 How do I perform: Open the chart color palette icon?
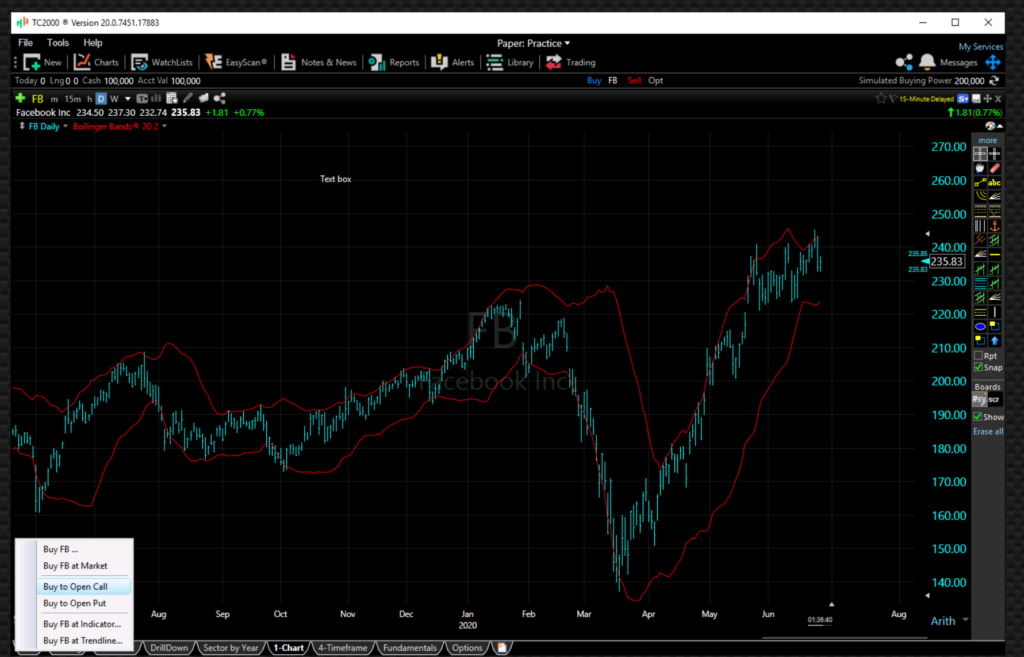990,126
